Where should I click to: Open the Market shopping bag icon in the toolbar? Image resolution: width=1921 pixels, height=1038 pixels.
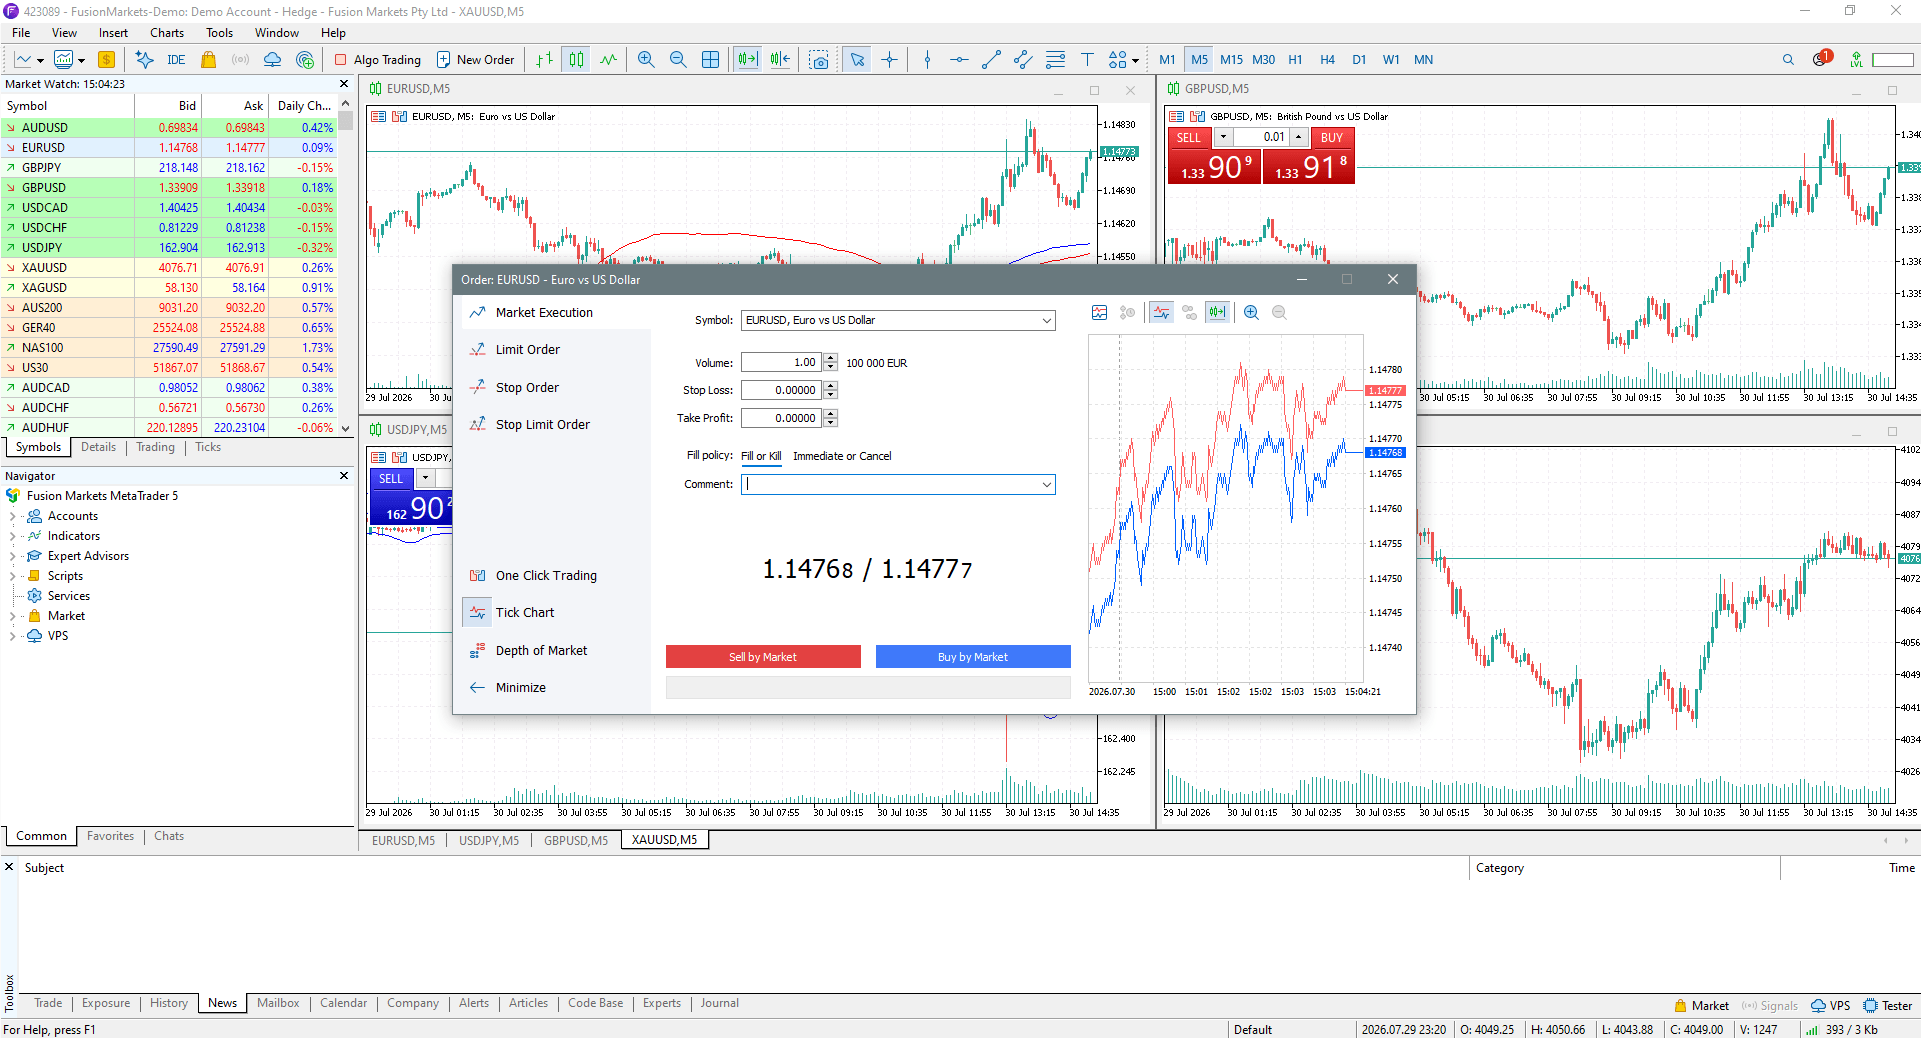click(x=208, y=60)
